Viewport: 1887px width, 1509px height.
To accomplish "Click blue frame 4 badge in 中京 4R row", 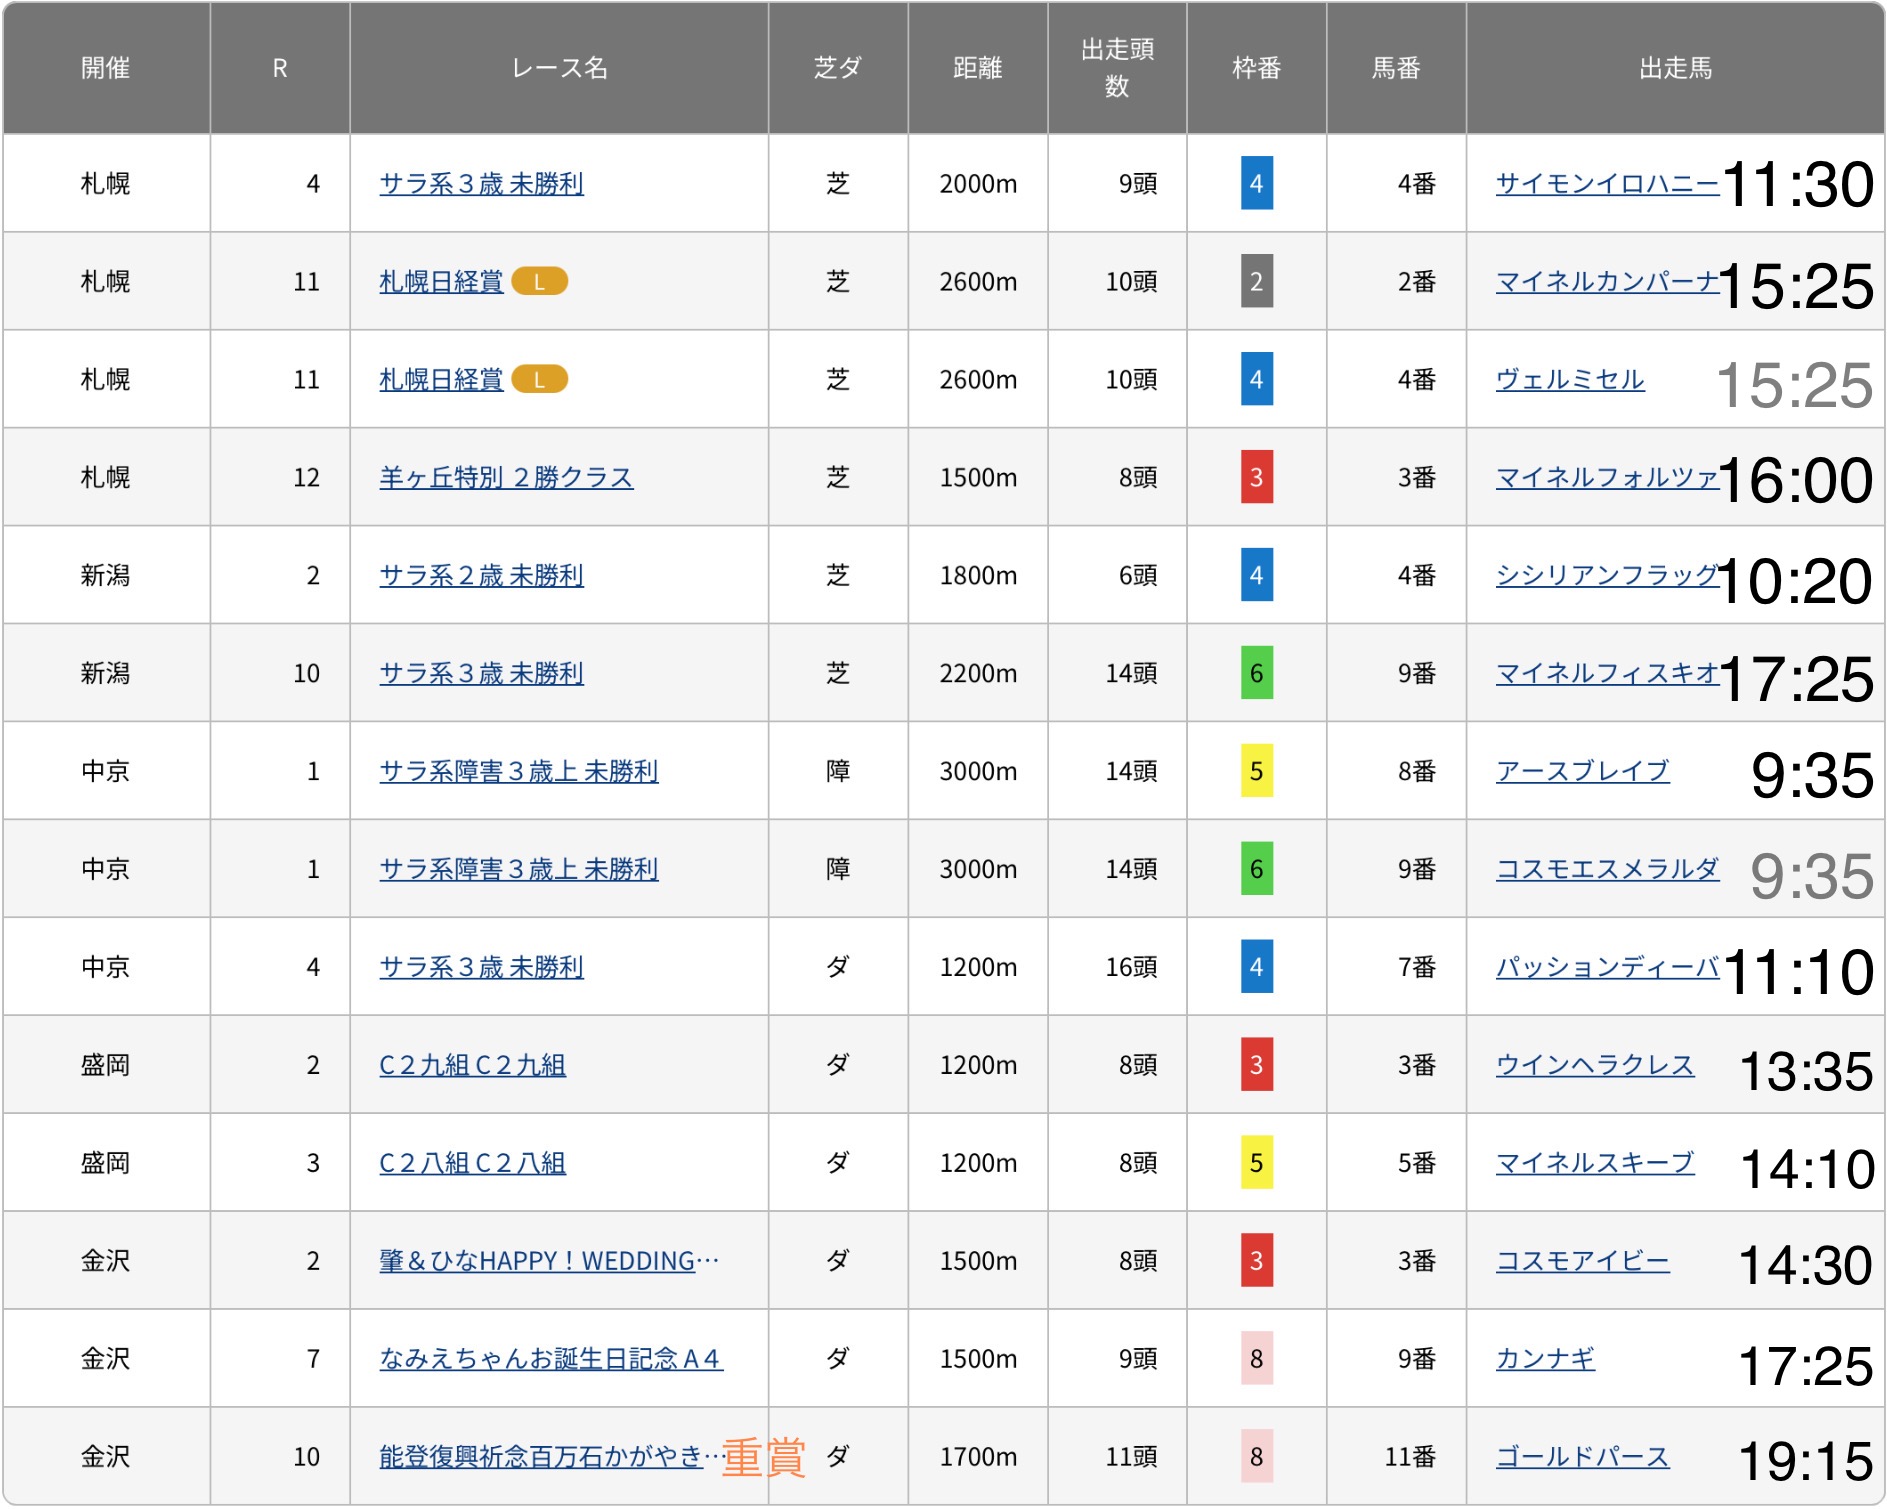I will pyautogui.click(x=1256, y=967).
